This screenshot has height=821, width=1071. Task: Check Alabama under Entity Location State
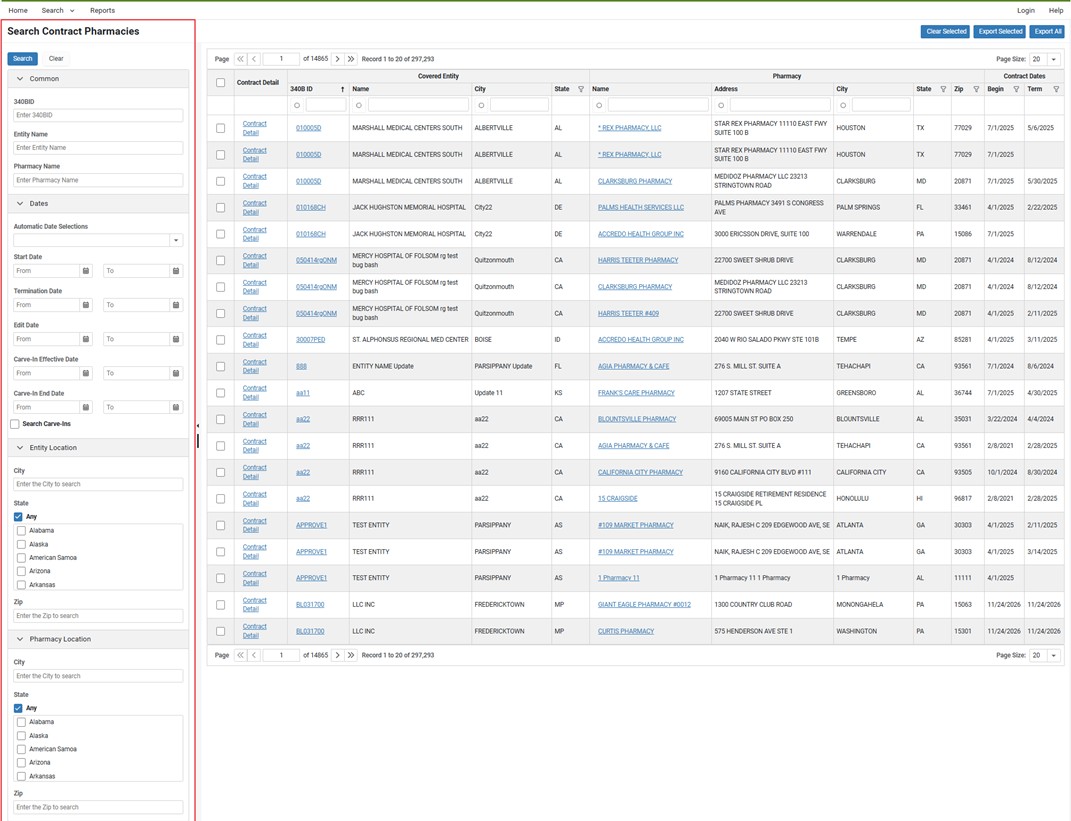tap(22, 531)
